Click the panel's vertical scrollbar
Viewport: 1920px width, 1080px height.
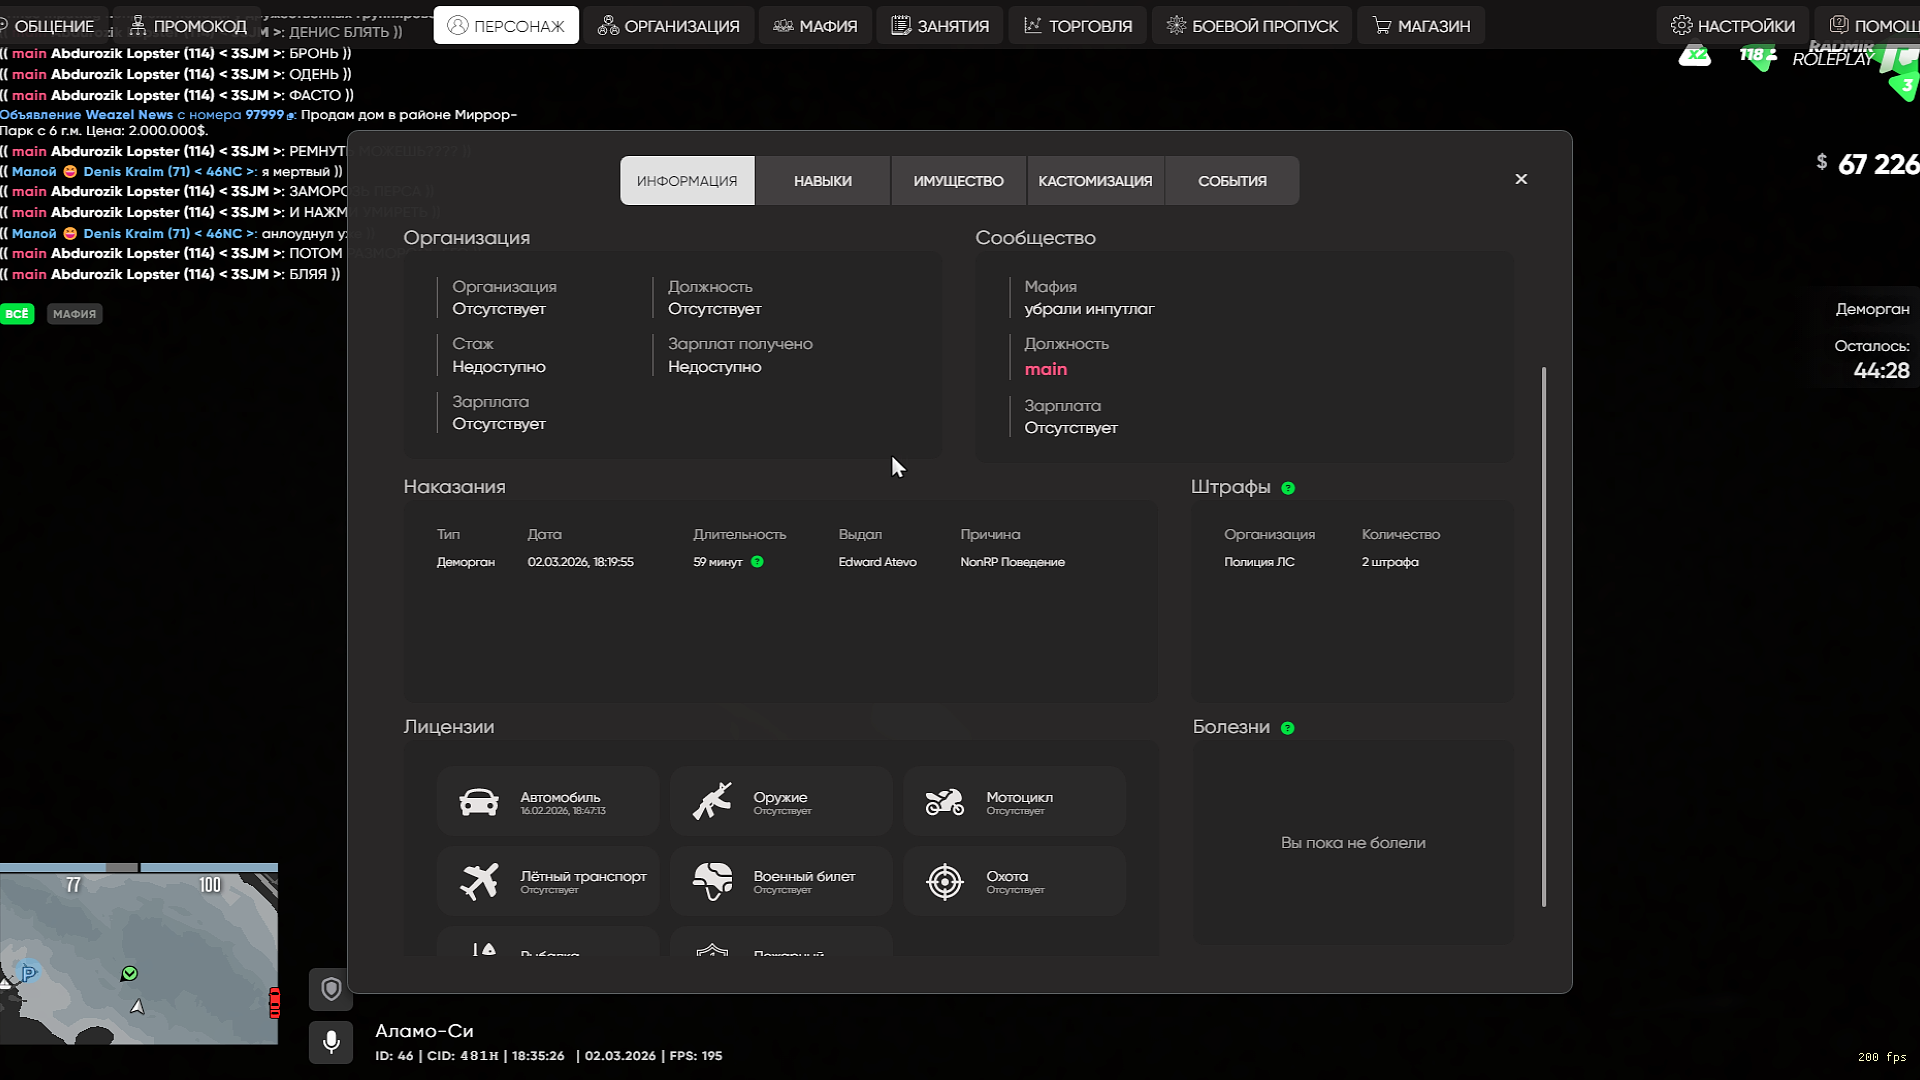click(x=1544, y=636)
